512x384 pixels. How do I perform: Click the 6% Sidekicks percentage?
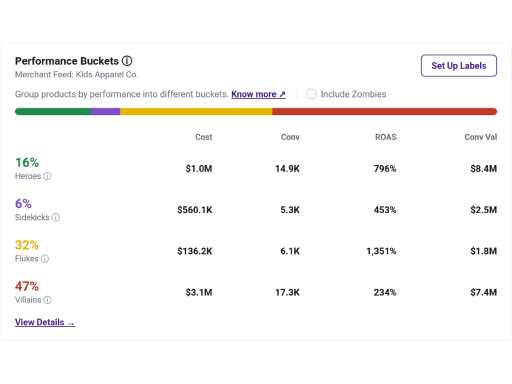(x=23, y=204)
